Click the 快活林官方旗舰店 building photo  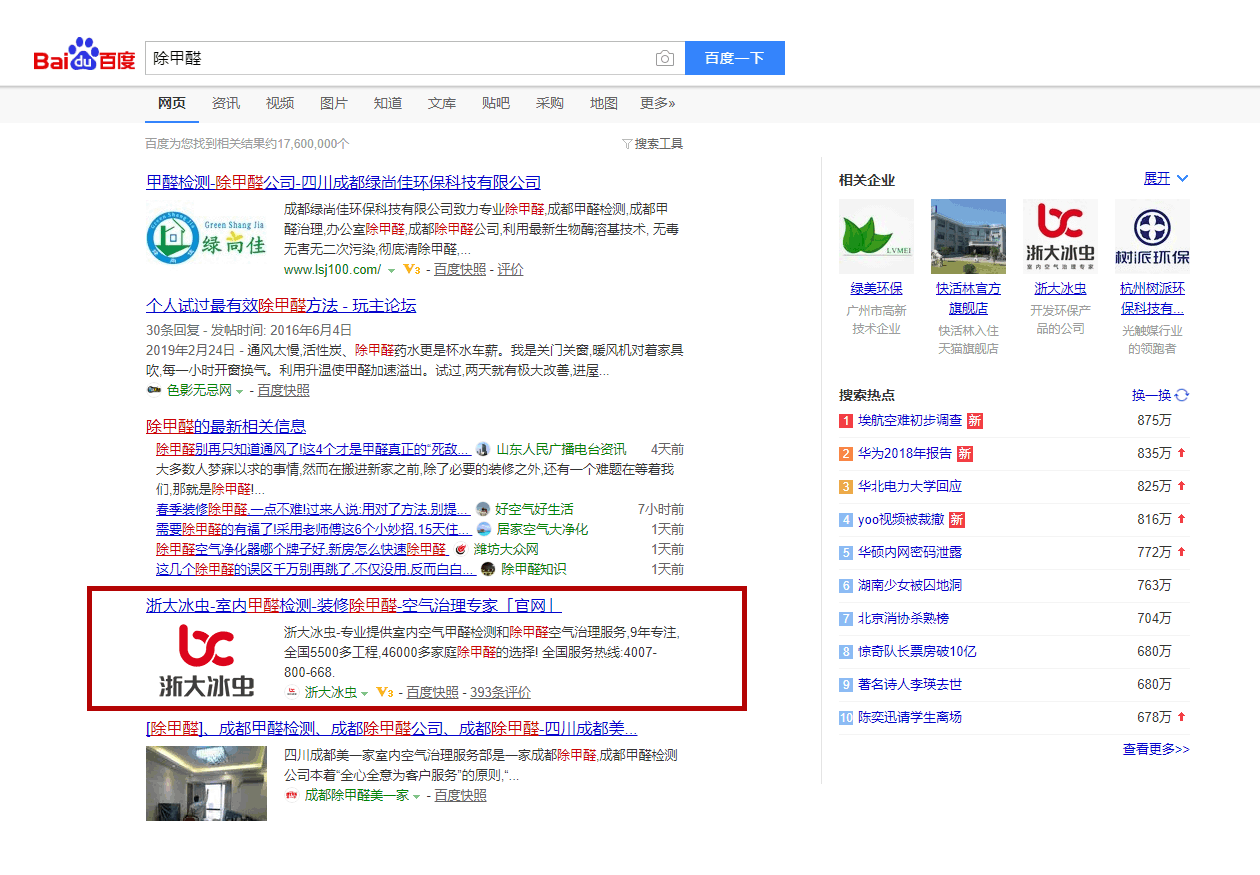tap(968, 236)
